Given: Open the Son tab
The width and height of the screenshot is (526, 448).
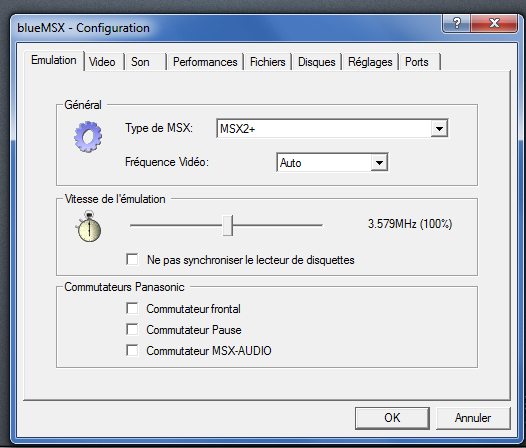Looking at the screenshot, I should [x=140, y=62].
